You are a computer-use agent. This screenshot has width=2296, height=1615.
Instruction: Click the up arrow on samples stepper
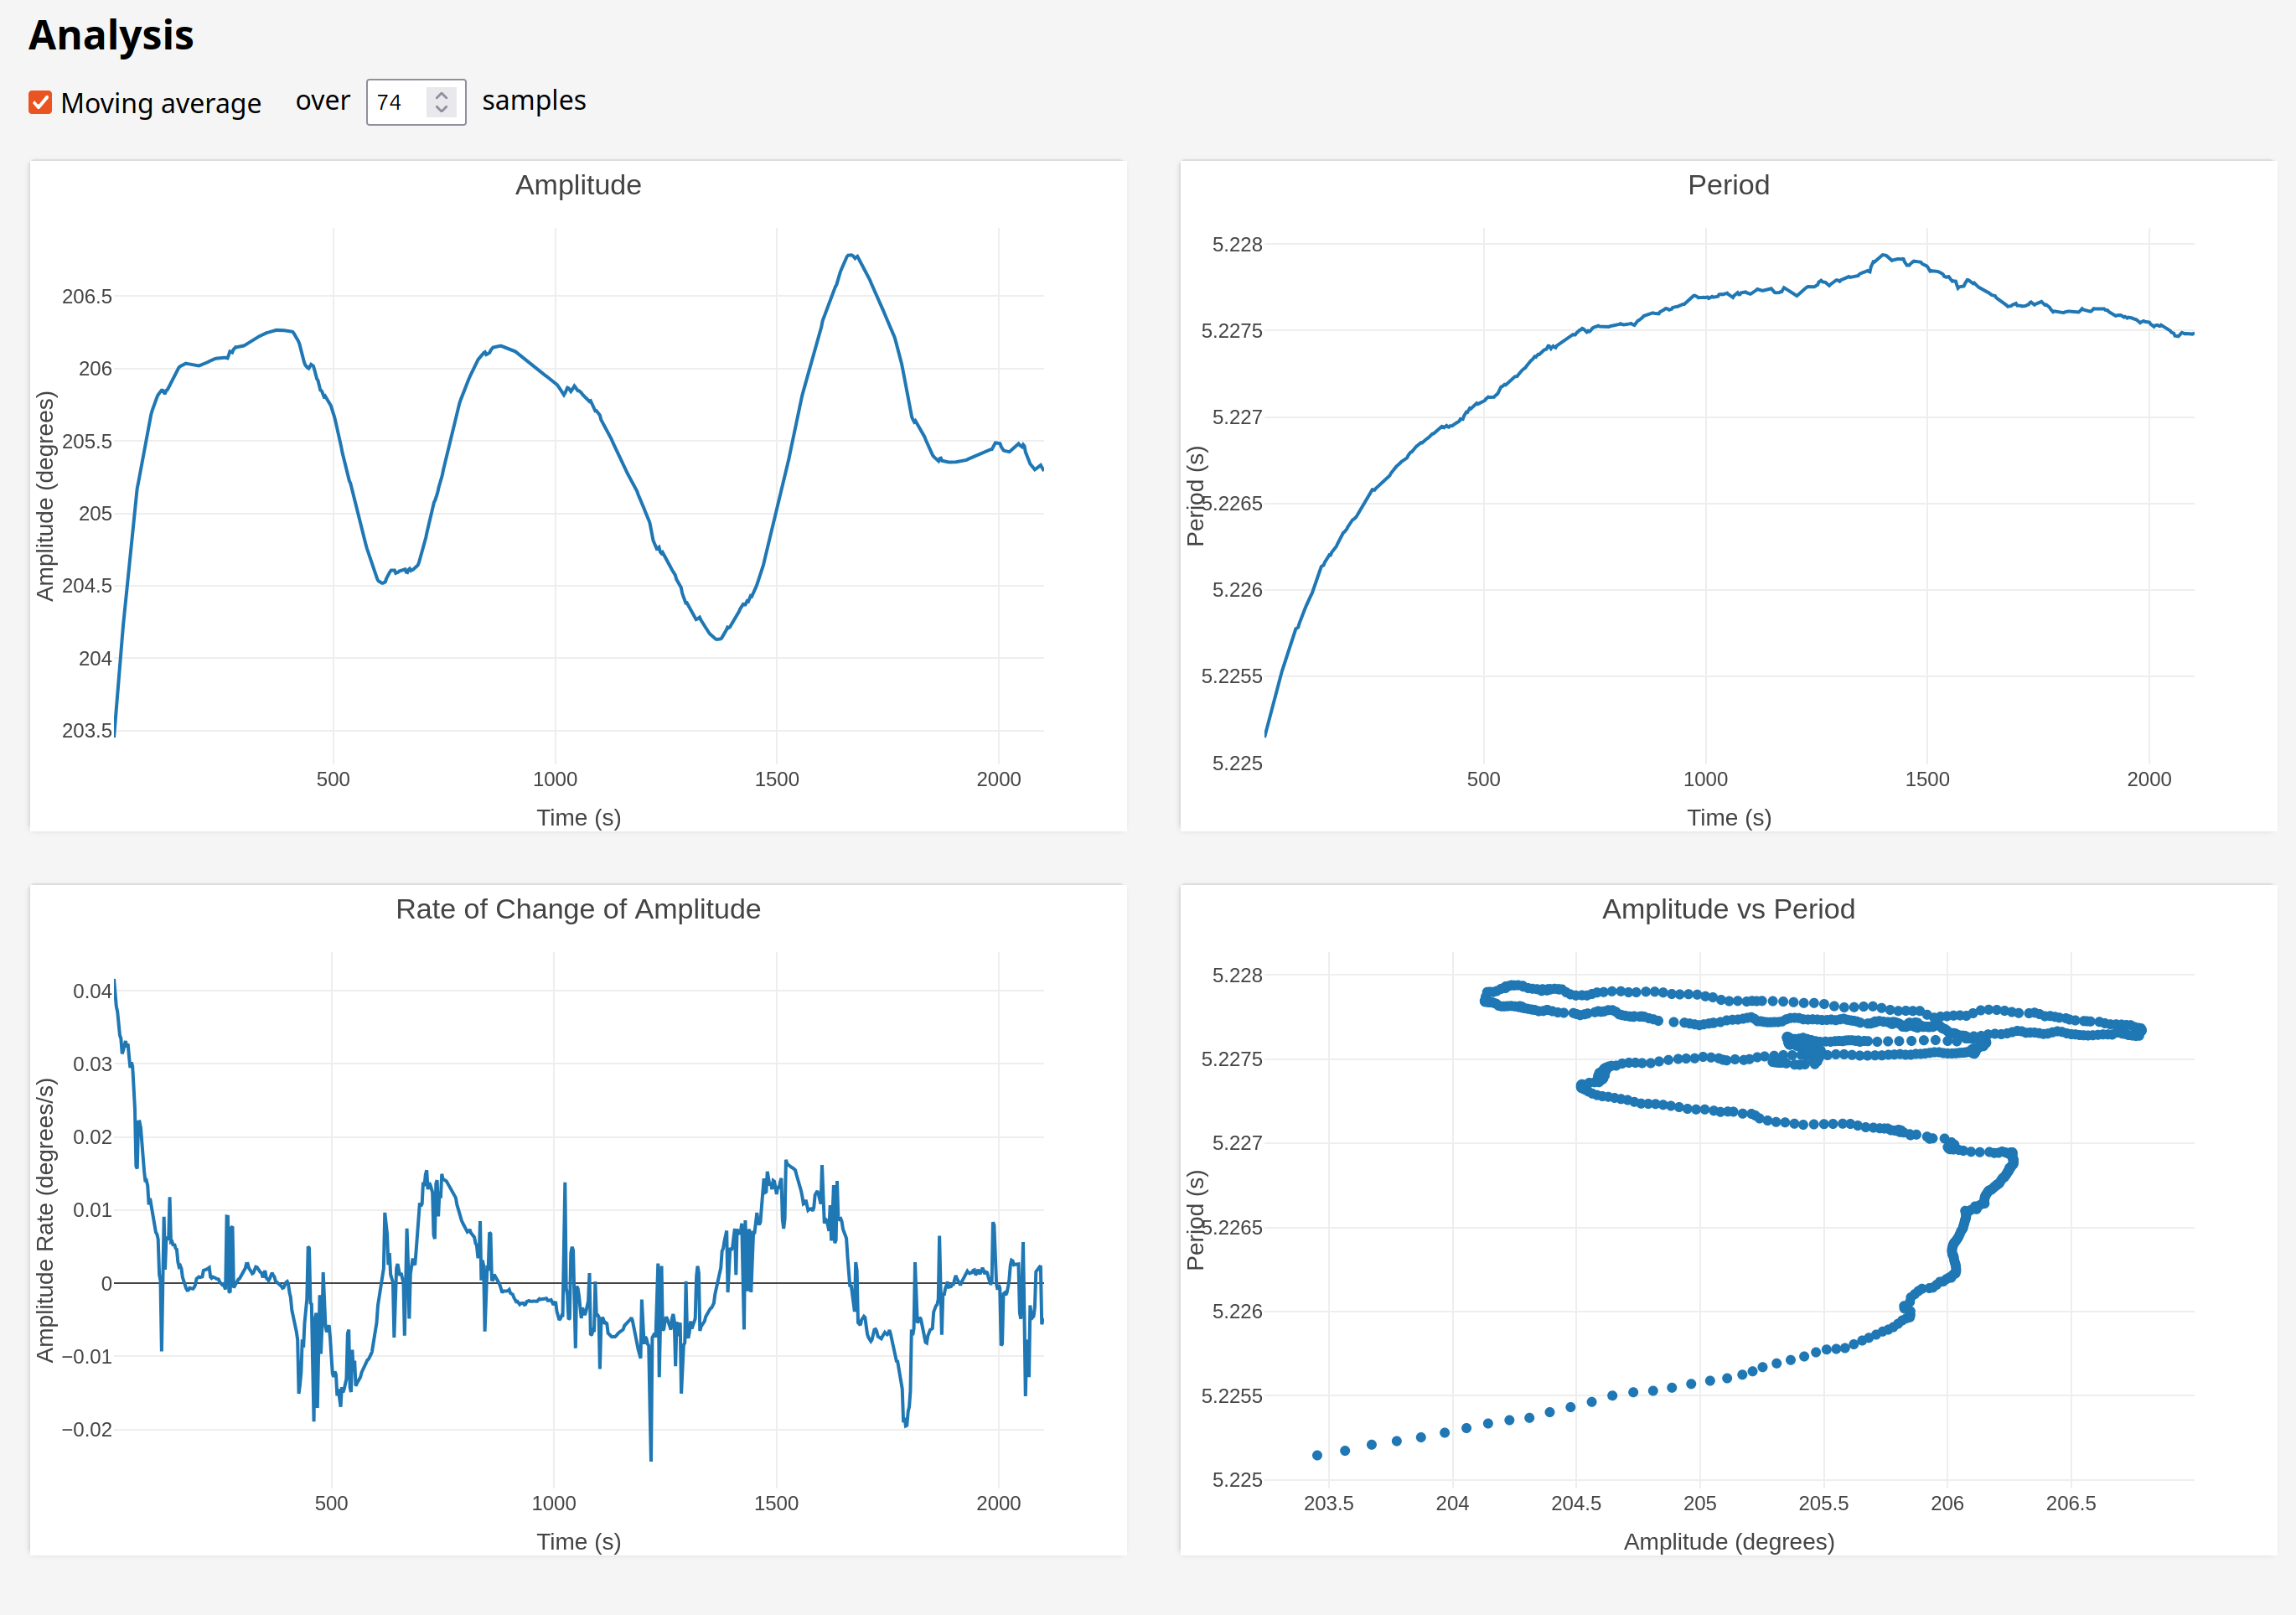click(x=441, y=95)
